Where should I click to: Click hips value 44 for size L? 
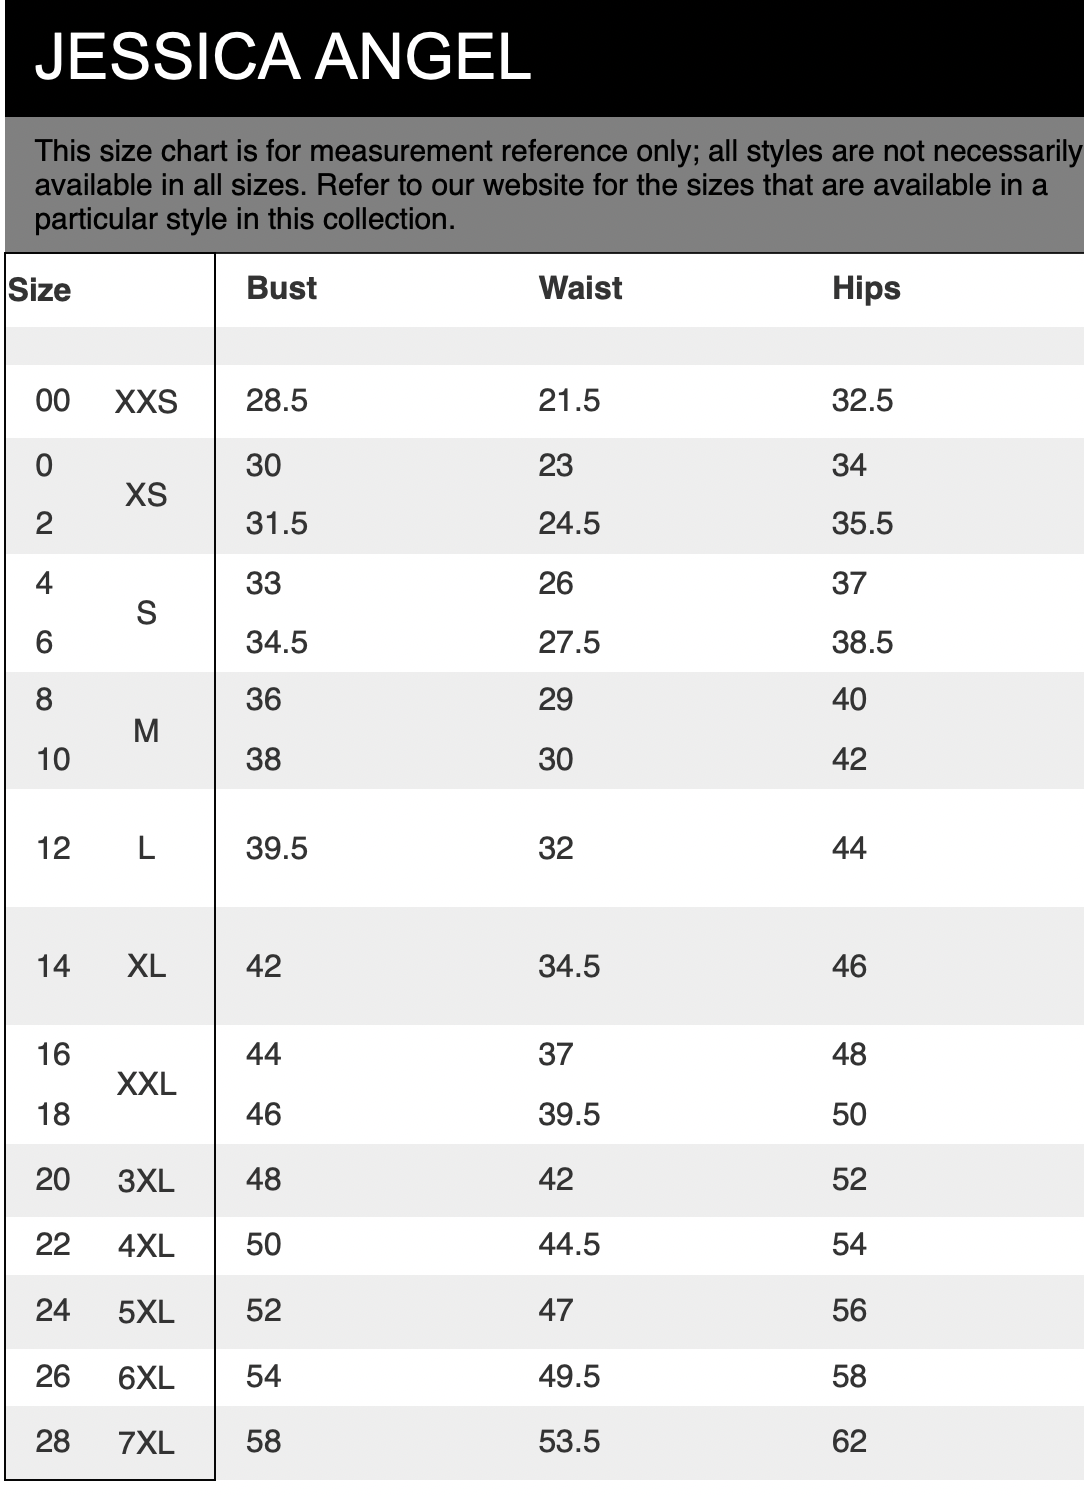[x=849, y=848]
